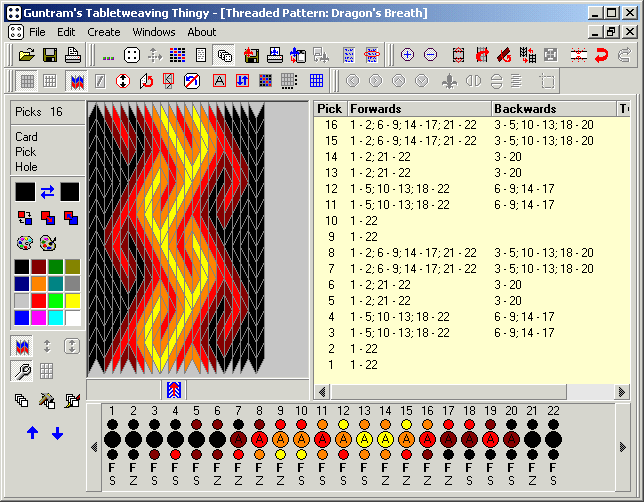Open the Windows menu
The height and width of the screenshot is (502, 644).
tap(153, 32)
